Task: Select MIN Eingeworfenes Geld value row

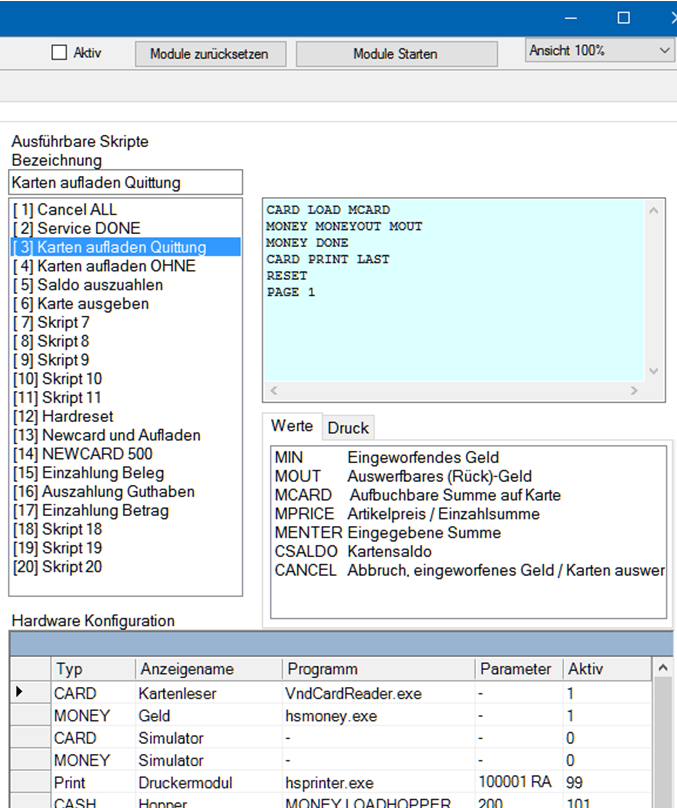Action: coord(468,458)
